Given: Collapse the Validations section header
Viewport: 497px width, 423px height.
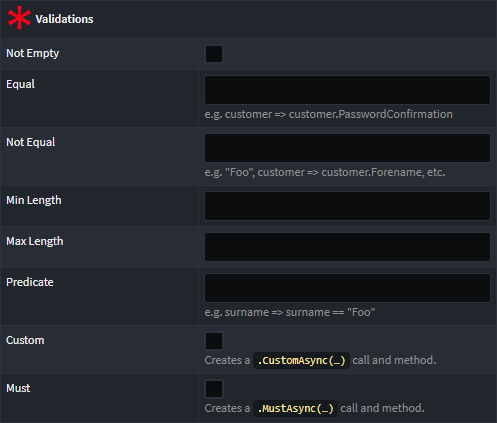Looking at the screenshot, I should [x=248, y=19].
